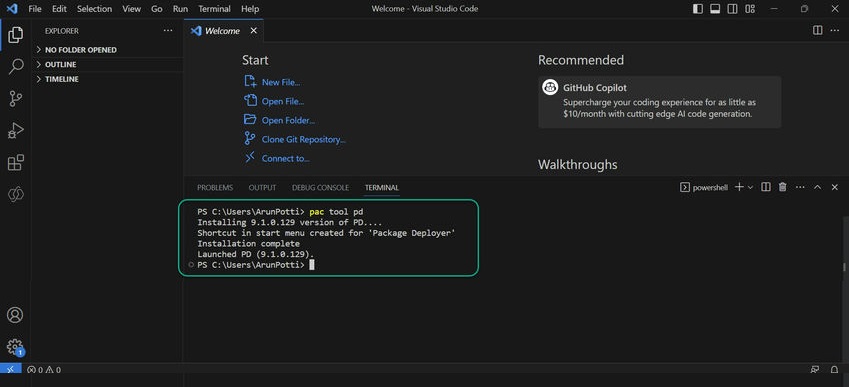Click the terminal scrollbar
Screen dimensions: 849x387
[x=844, y=267]
